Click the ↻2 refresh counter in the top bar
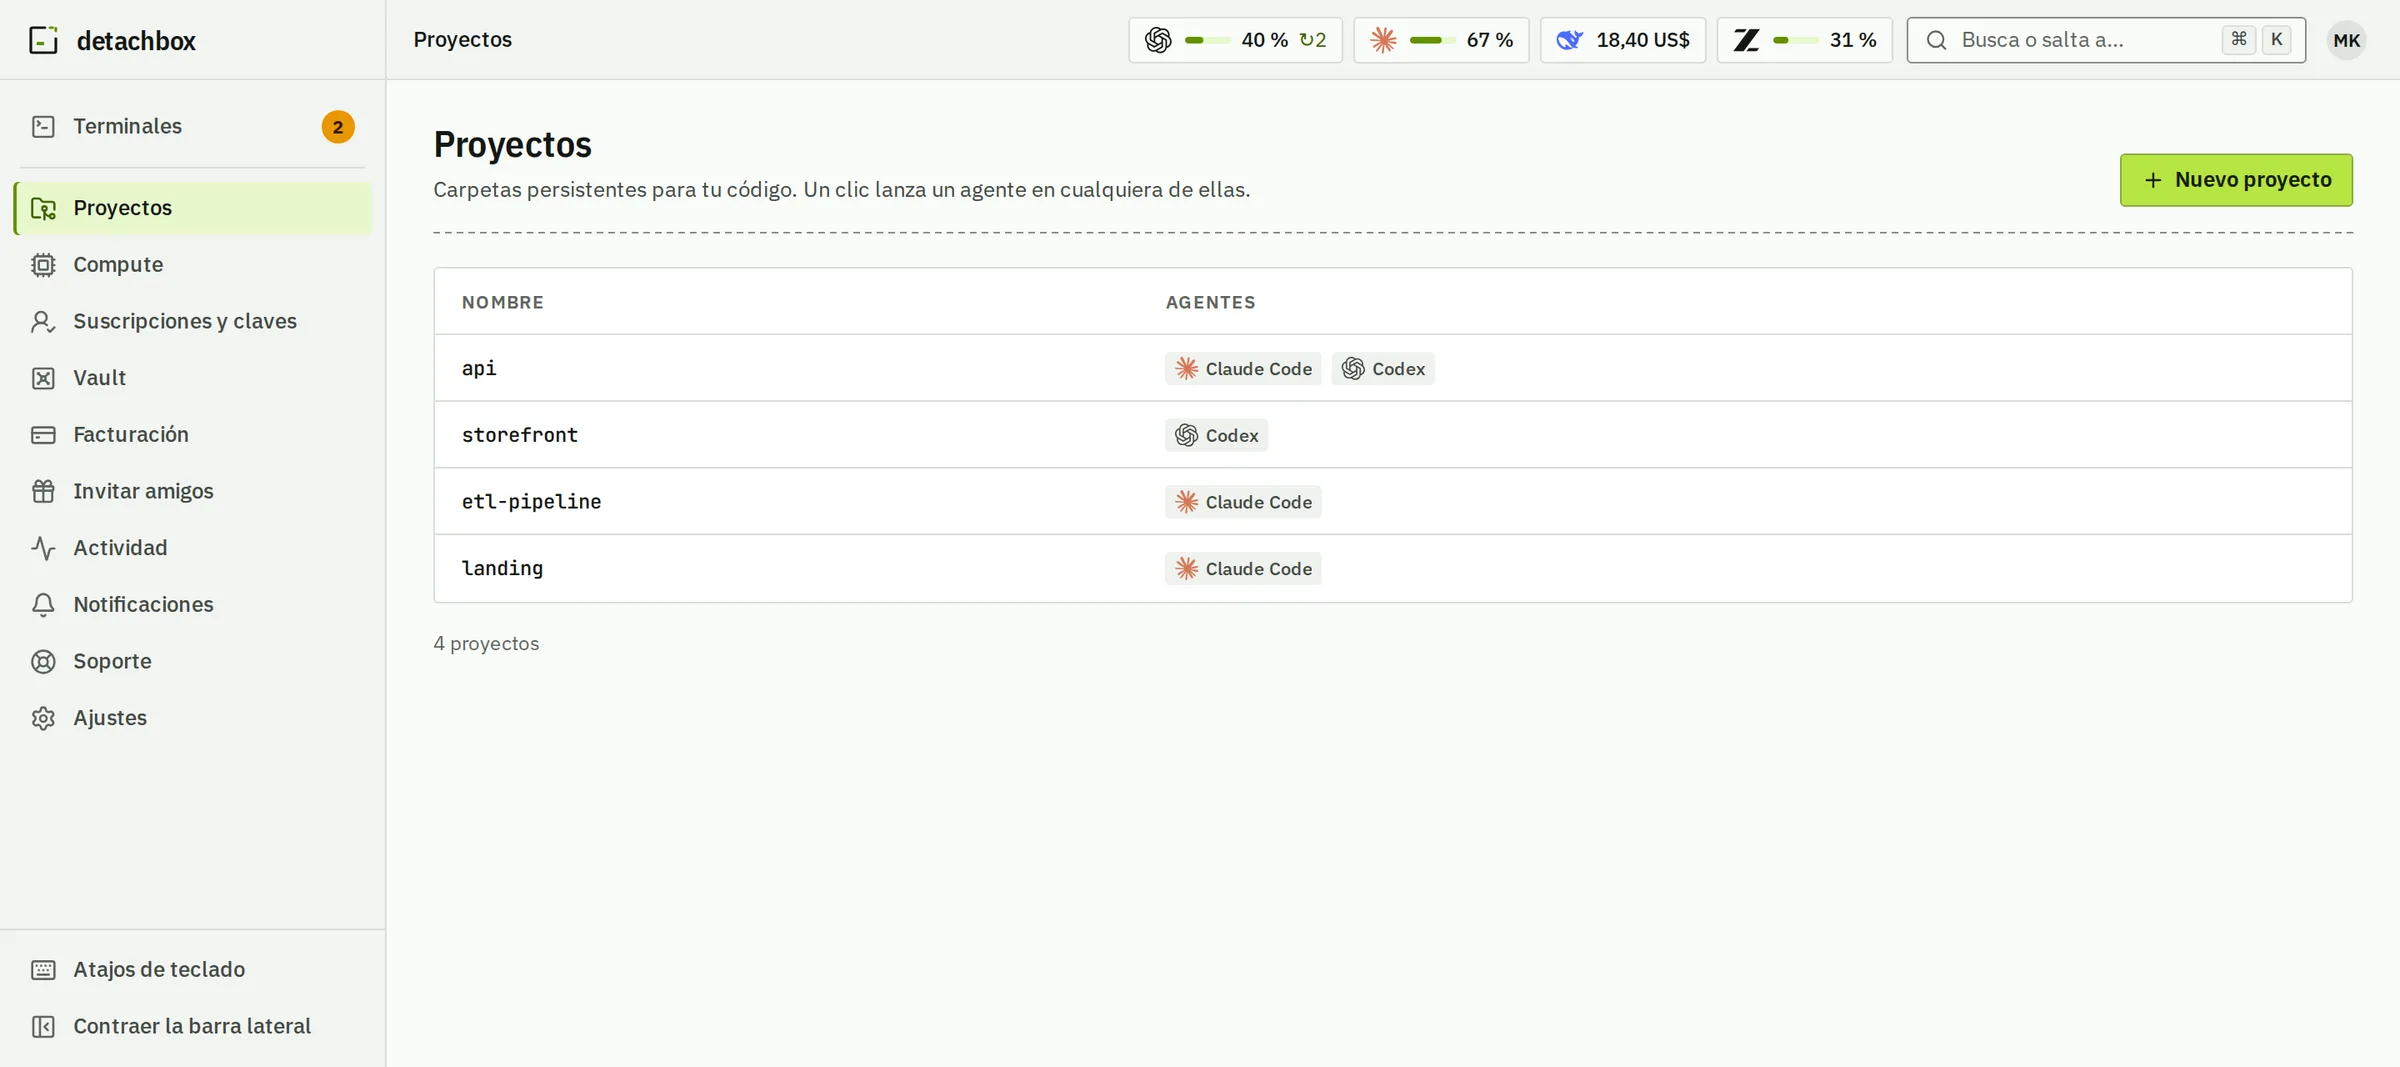2400x1067 pixels. [x=1313, y=40]
